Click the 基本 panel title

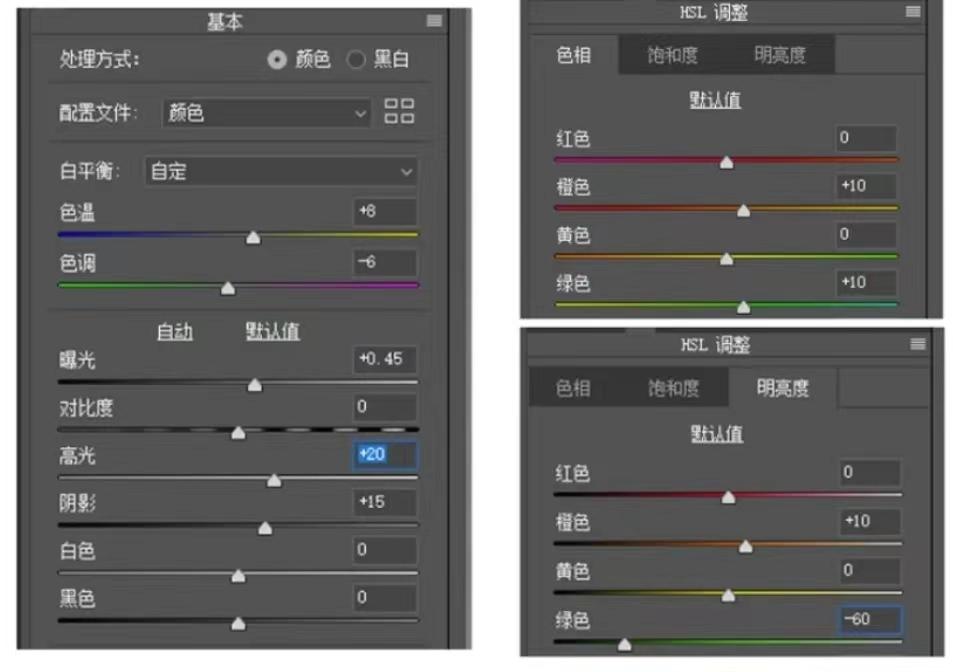[225, 21]
